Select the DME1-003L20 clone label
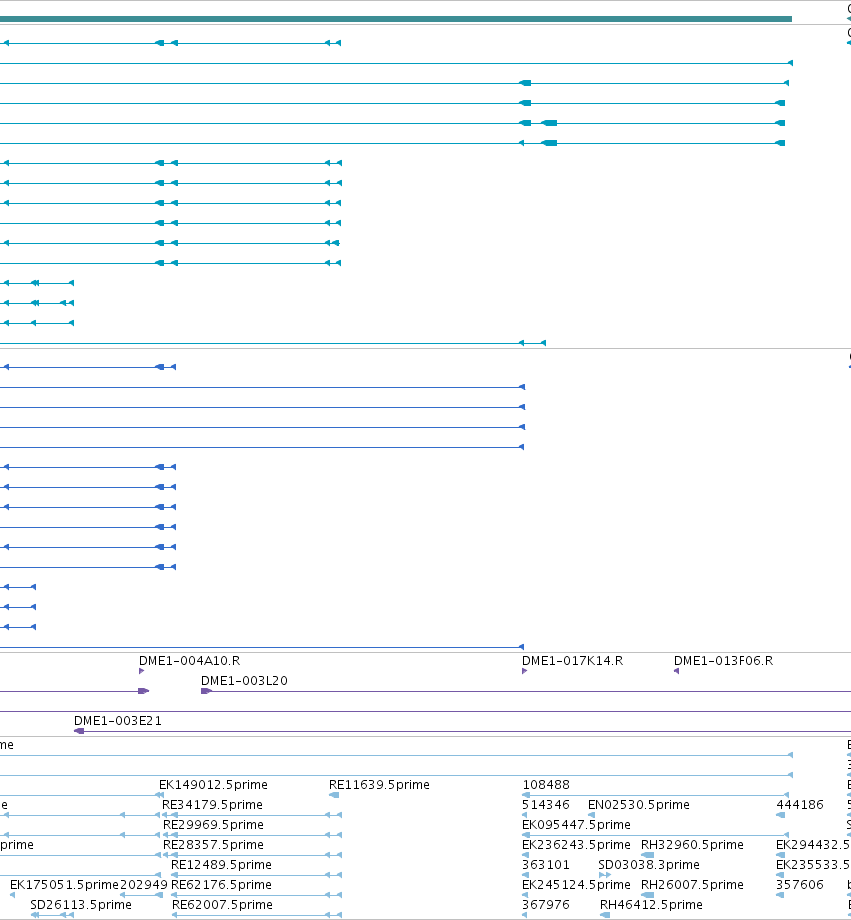 click(244, 681)
